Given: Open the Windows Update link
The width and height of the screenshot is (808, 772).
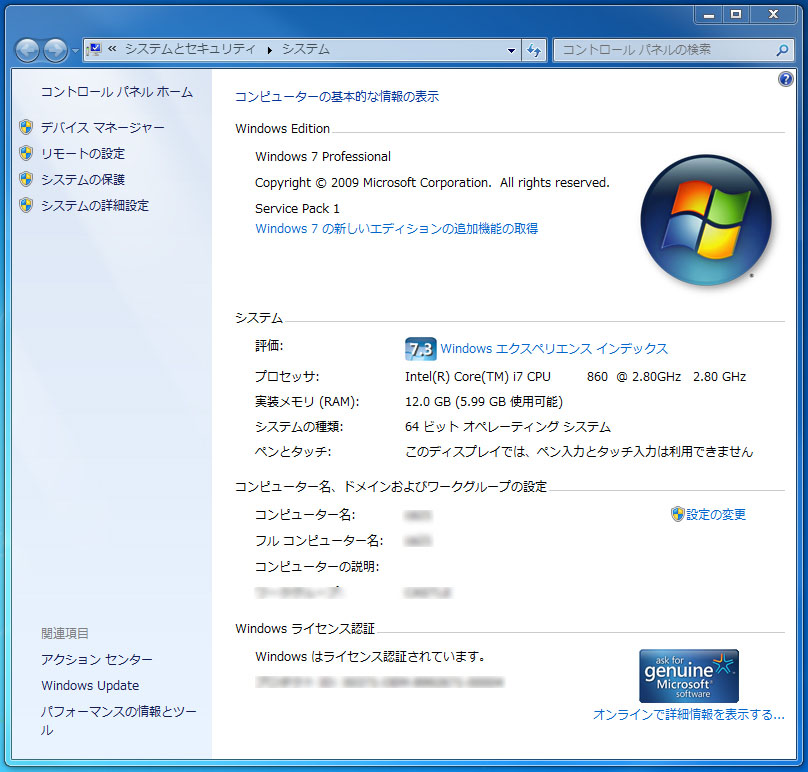Looking at the screenshot, I should [x=90, y=685].
